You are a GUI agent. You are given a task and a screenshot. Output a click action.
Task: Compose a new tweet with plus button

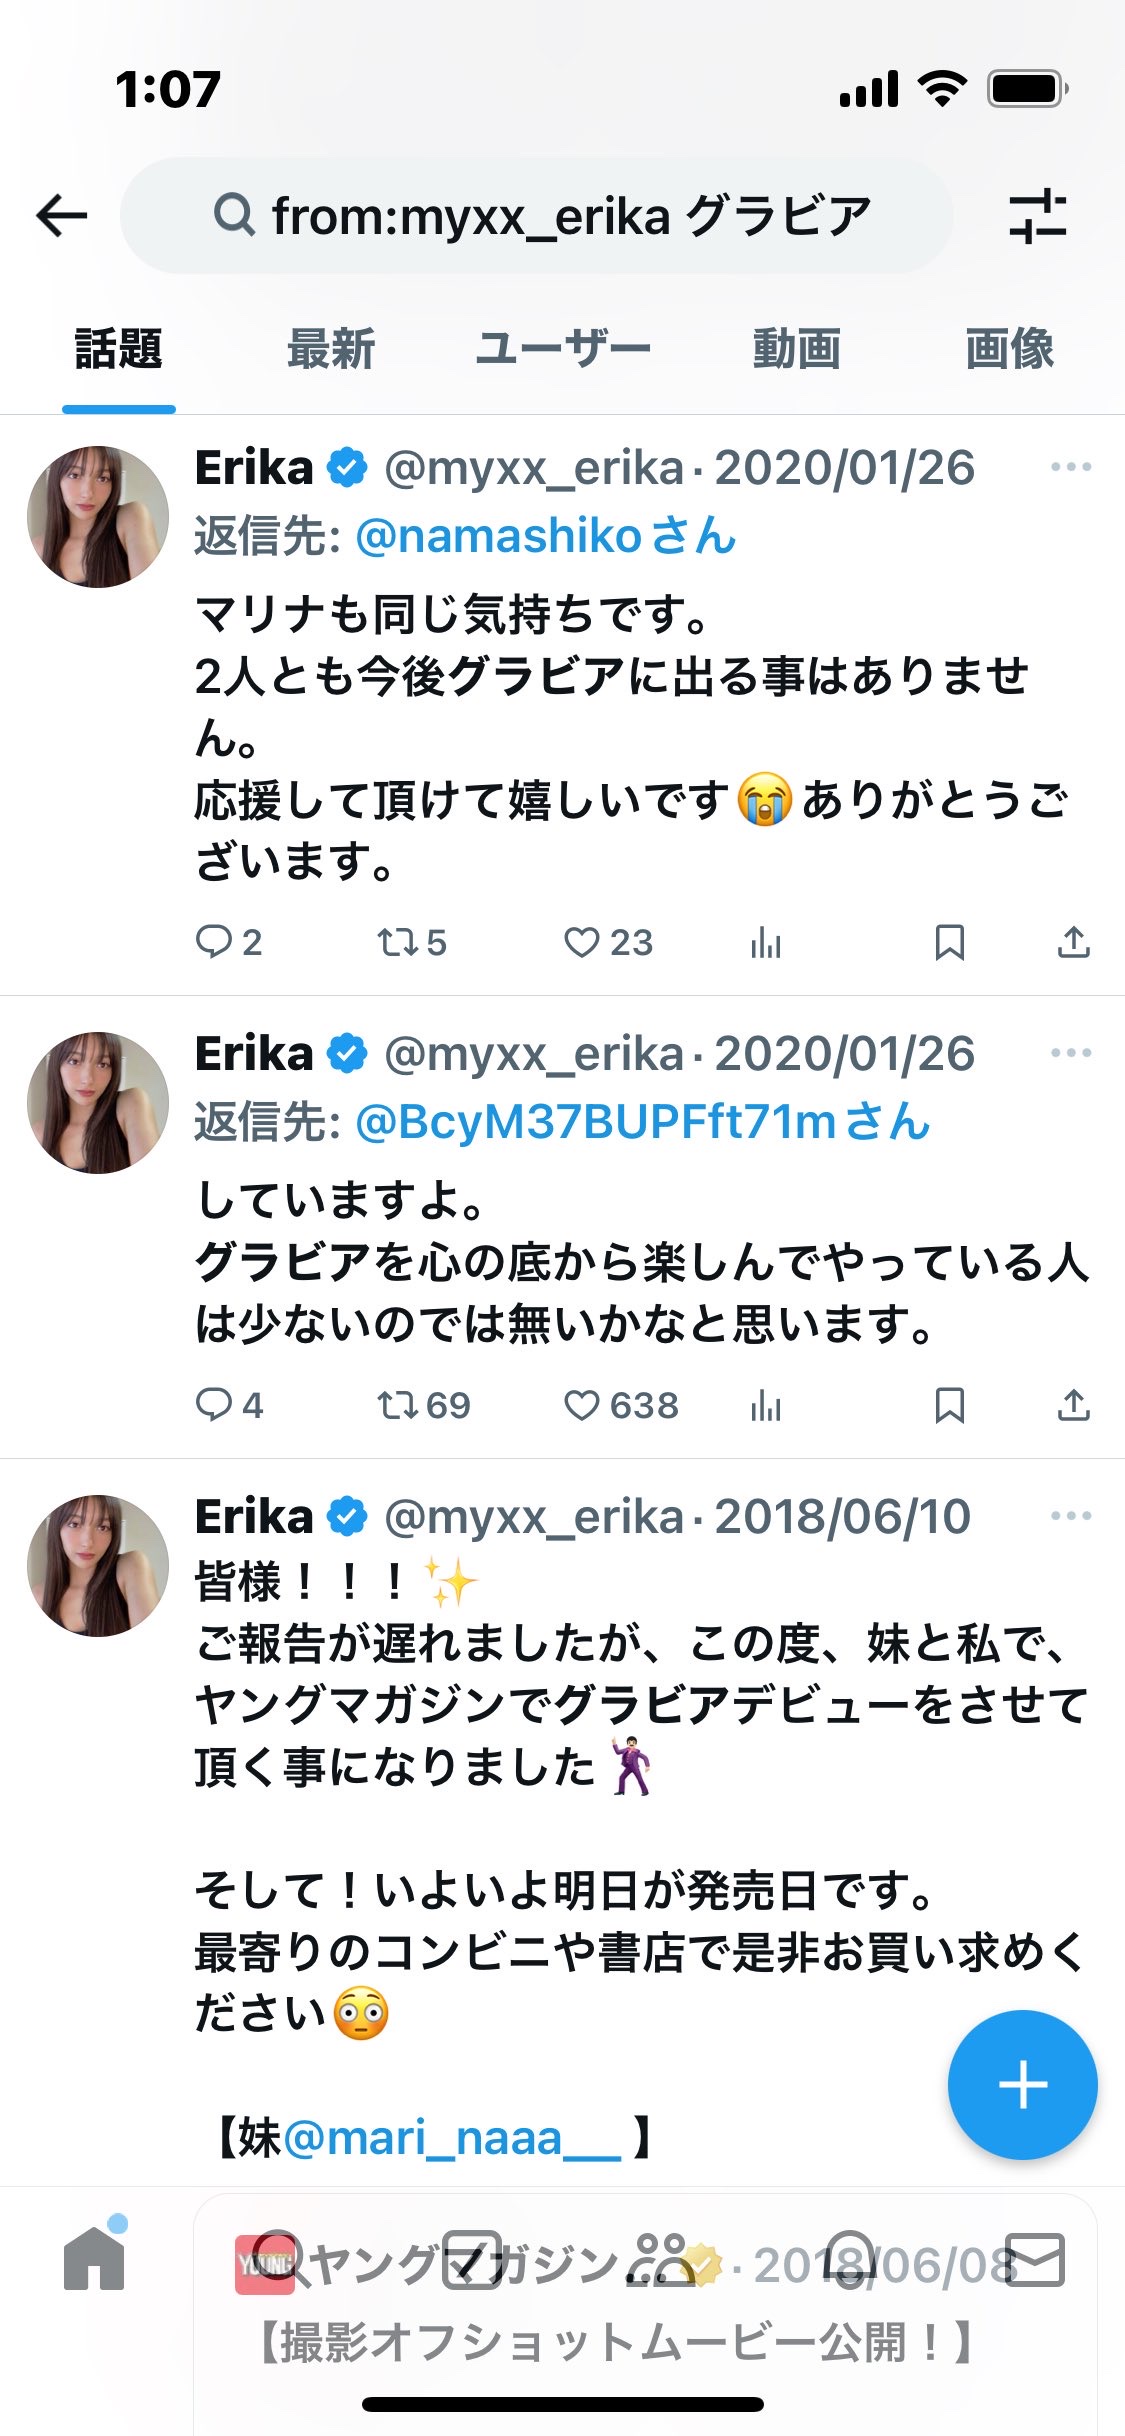tap(1022, 2085)
